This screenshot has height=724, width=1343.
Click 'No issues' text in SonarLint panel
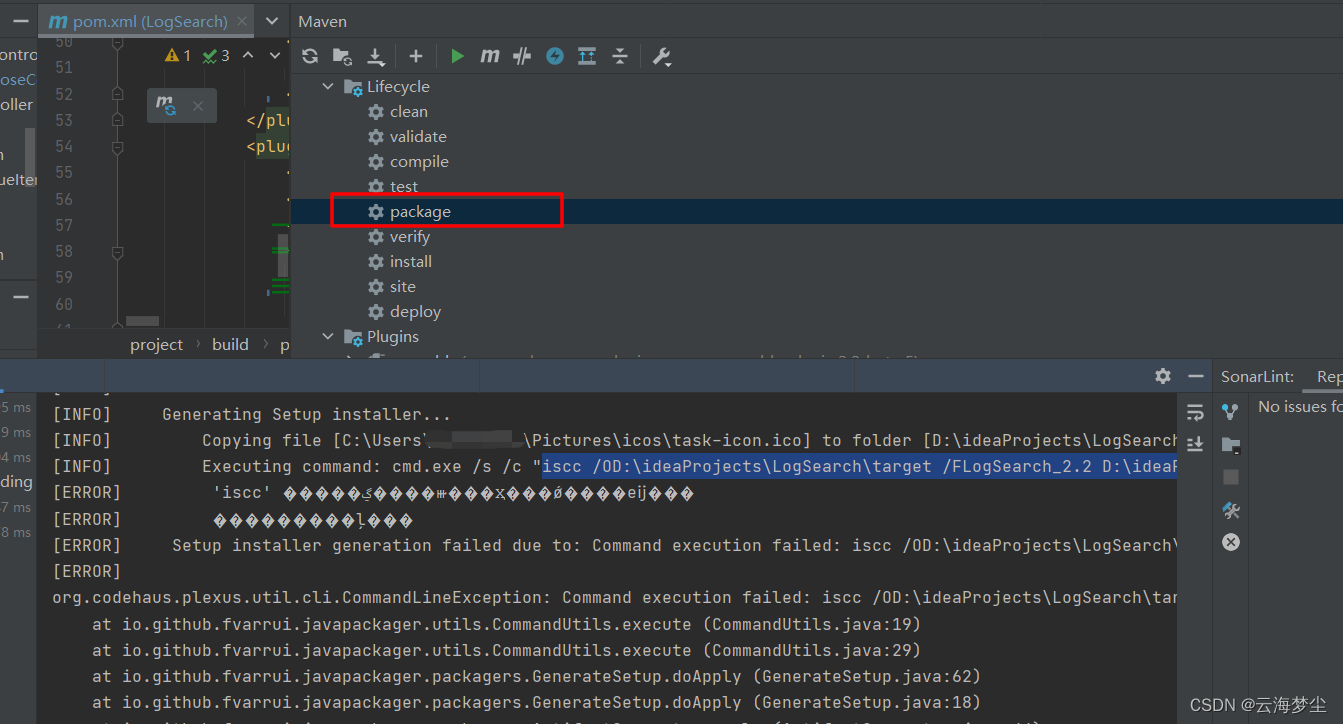[1300, 406]
